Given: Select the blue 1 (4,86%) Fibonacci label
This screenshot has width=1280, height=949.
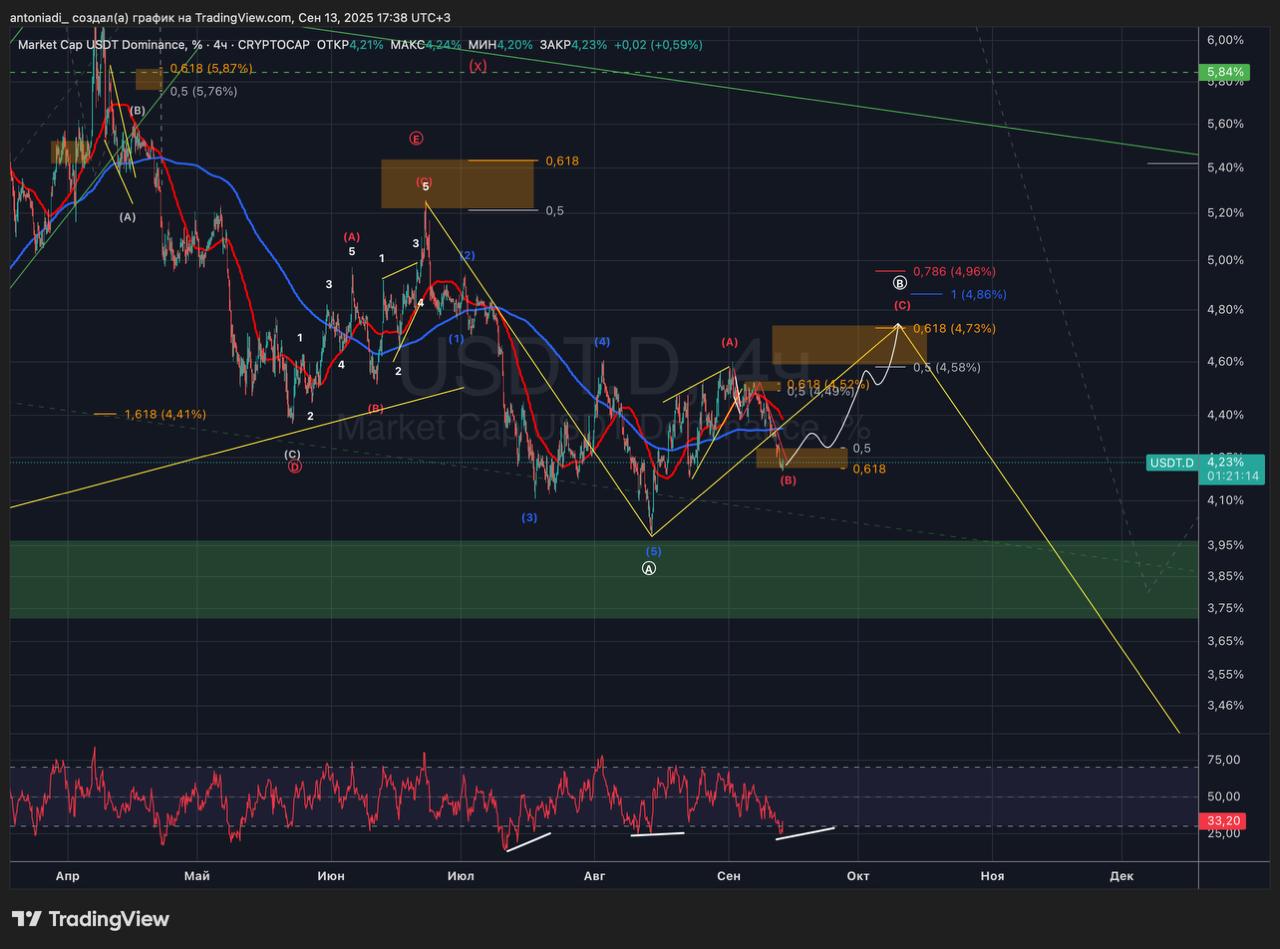Looking at the screenshot, I should coord(978,294).
